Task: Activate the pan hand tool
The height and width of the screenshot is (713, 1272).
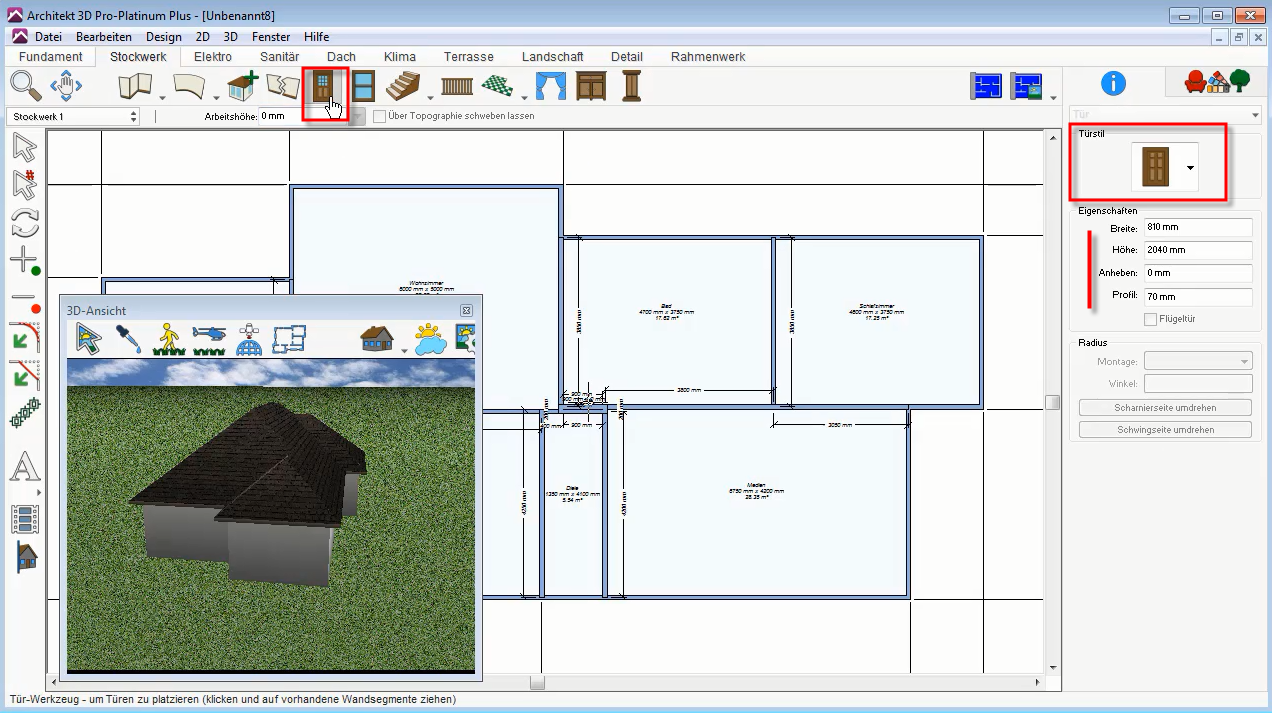Action: 66,86
